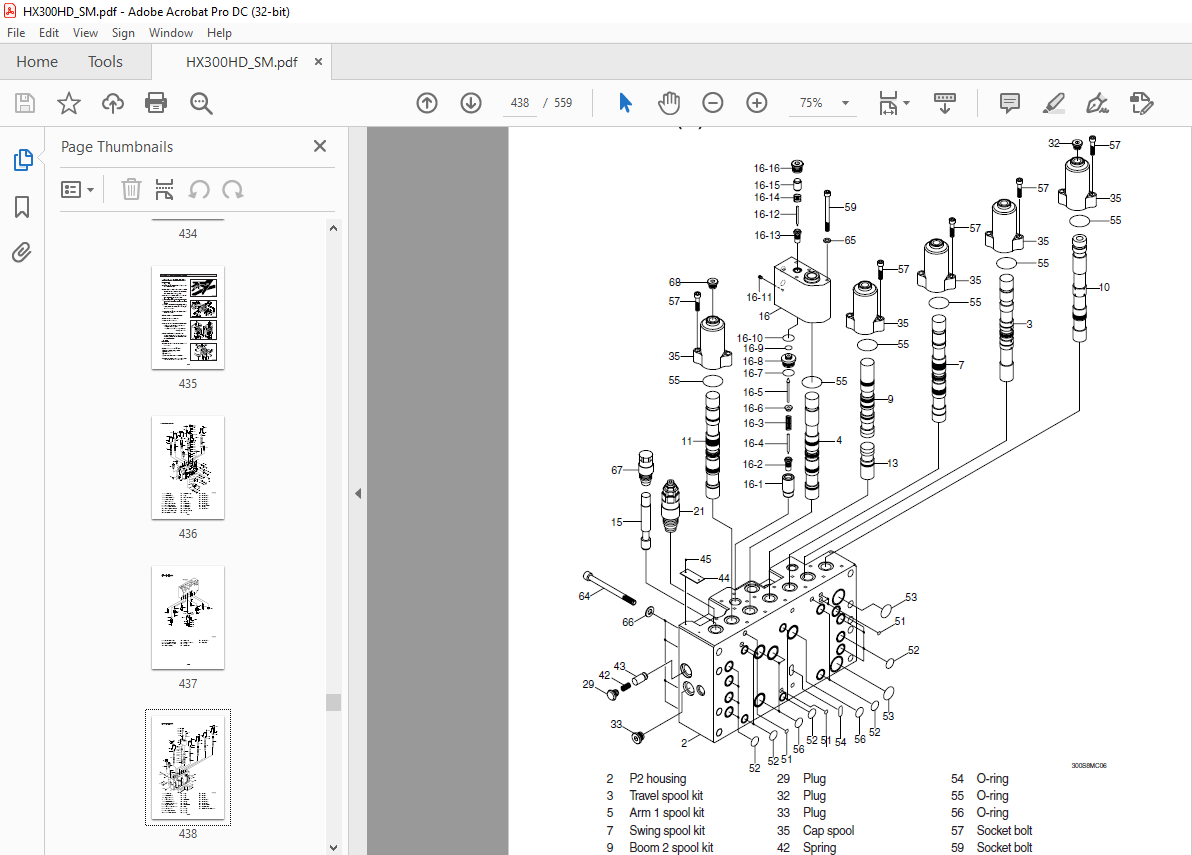The height and width of the screenshot is (855, 1192).
Task: Open the find text magnifier tool
Action: [x=201, y=103]
